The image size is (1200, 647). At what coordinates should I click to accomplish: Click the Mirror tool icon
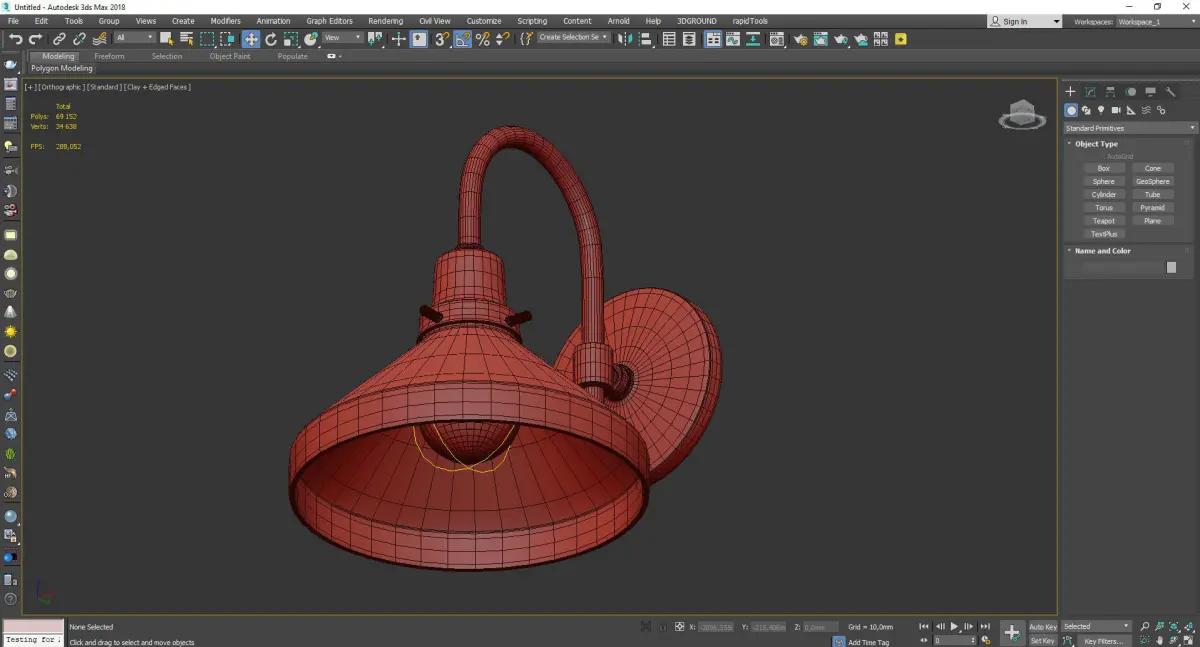pos(625,39)
